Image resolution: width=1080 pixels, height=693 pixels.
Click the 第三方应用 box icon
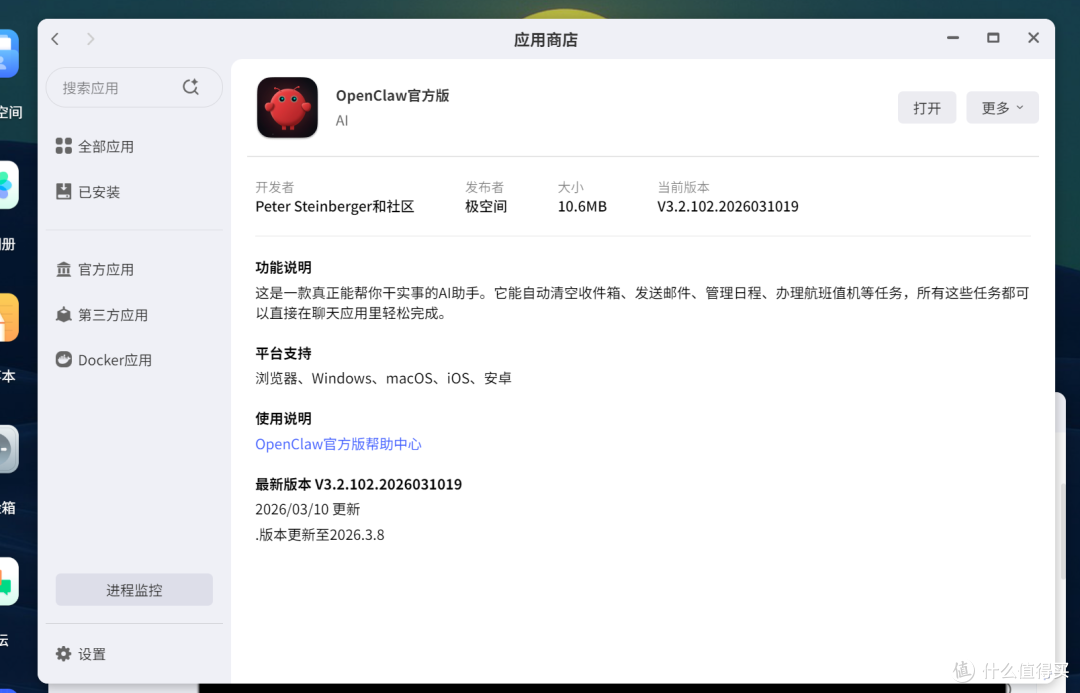click(x=63, y=315)
